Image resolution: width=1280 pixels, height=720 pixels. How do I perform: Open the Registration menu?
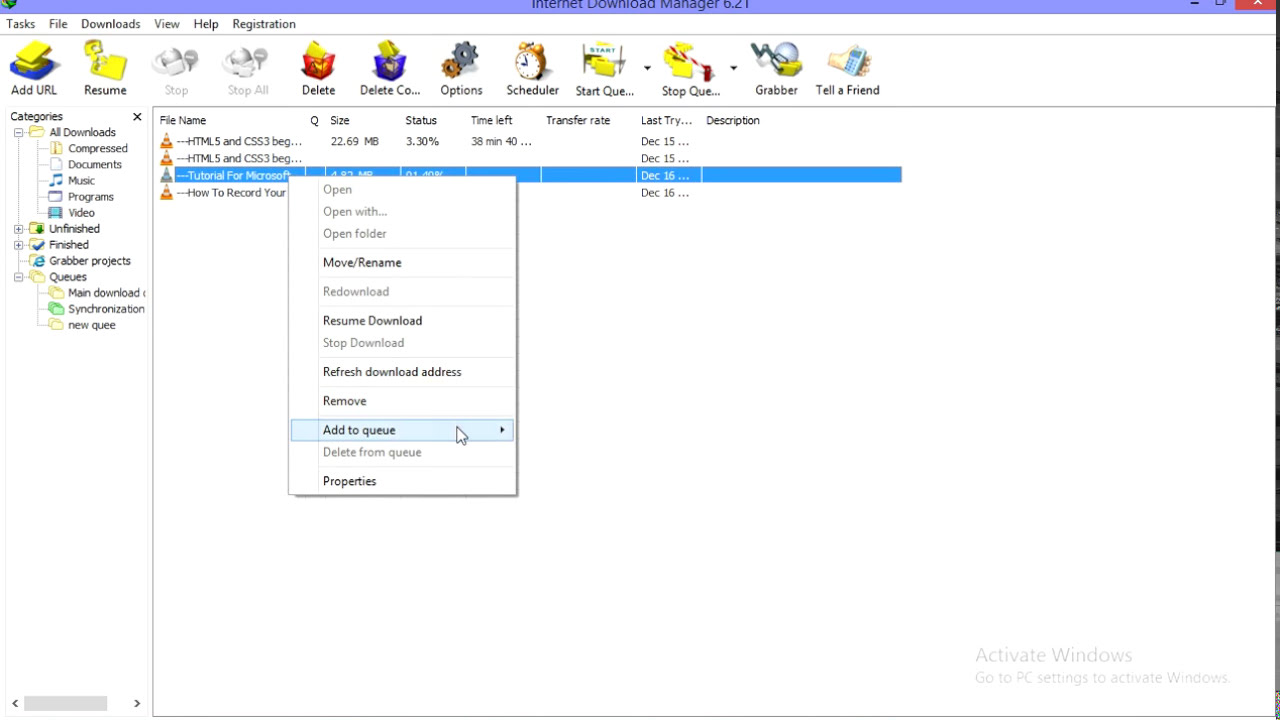point(264,24)
